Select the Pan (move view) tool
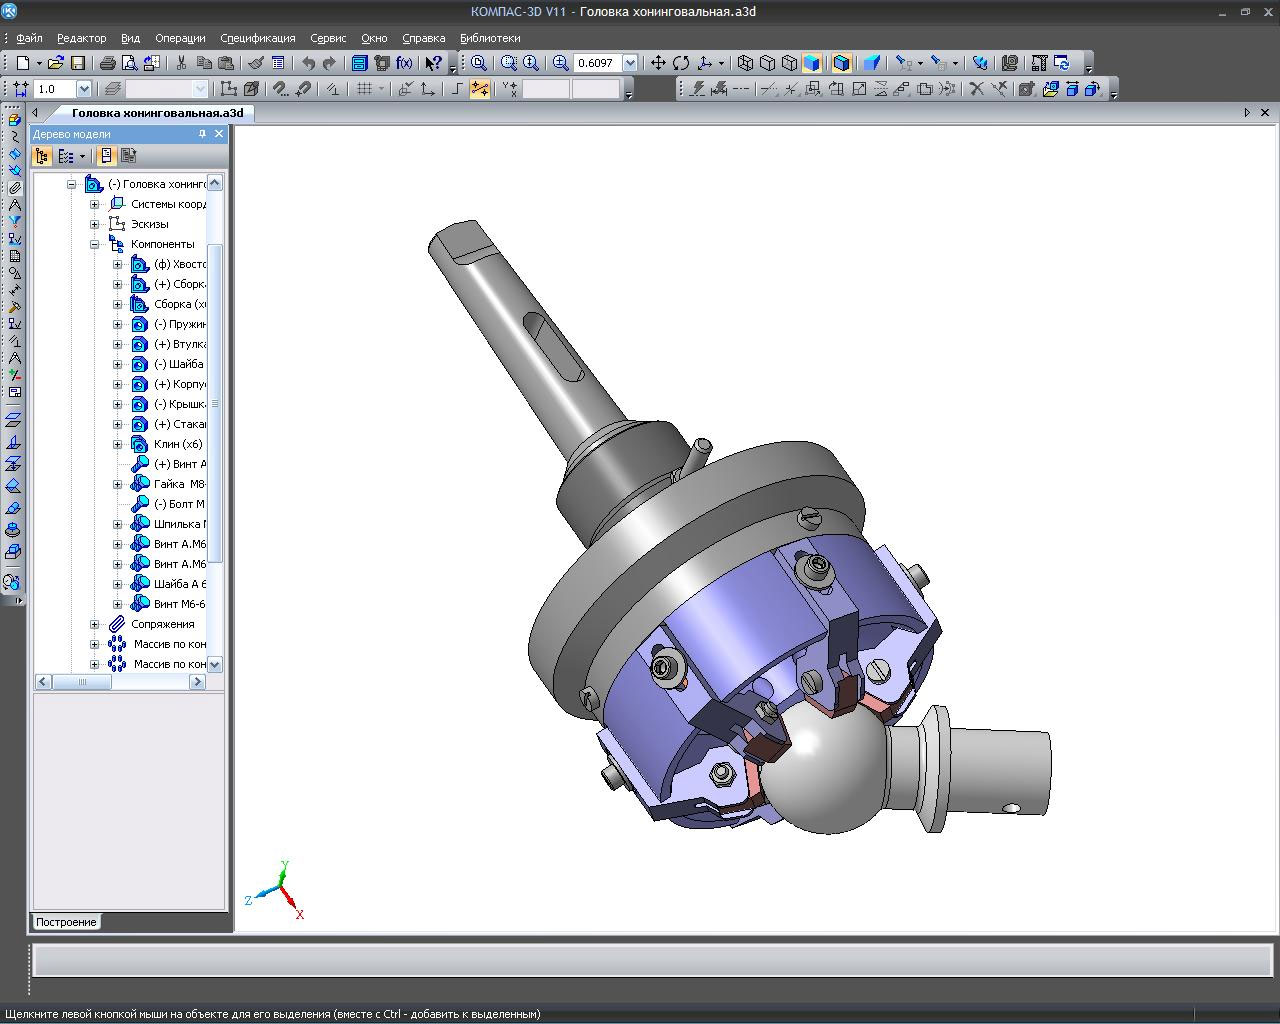1280x1024 pixels. [658, 63]
